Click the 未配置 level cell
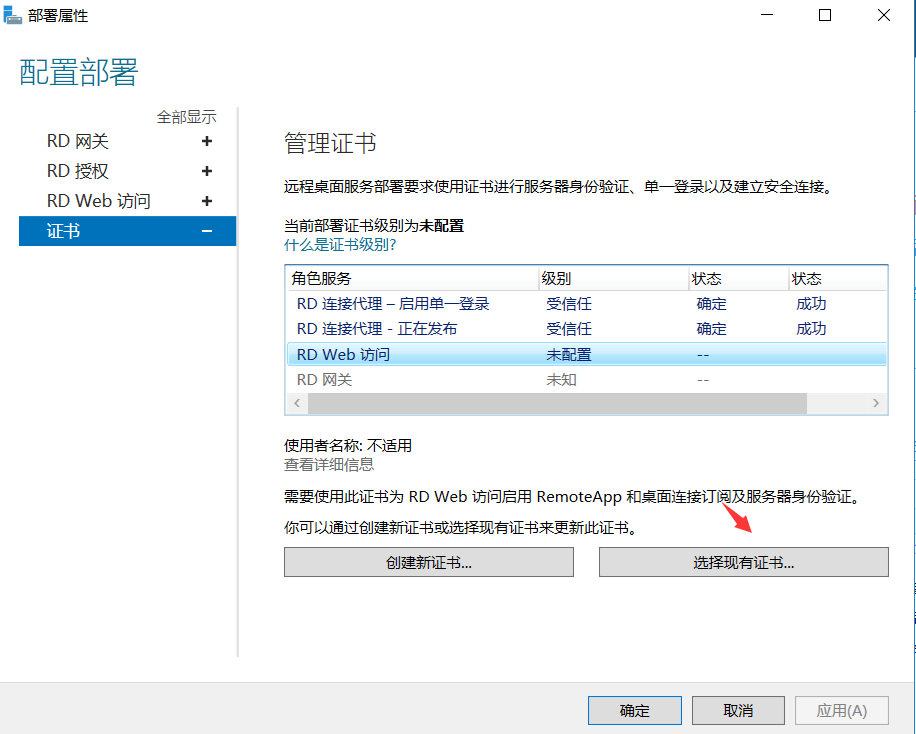This screenshot has width=916, height=734. [568, 354]
